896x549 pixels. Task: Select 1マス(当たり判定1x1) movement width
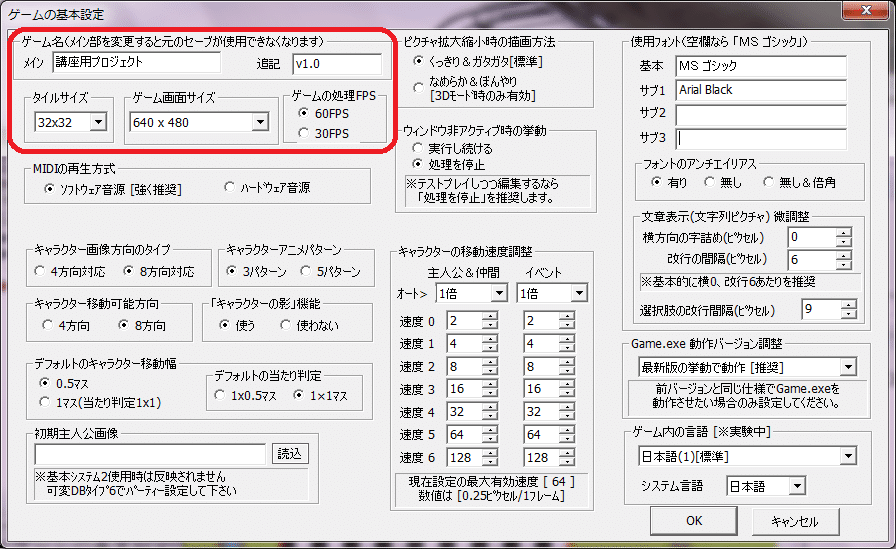[x=45, y=402]
